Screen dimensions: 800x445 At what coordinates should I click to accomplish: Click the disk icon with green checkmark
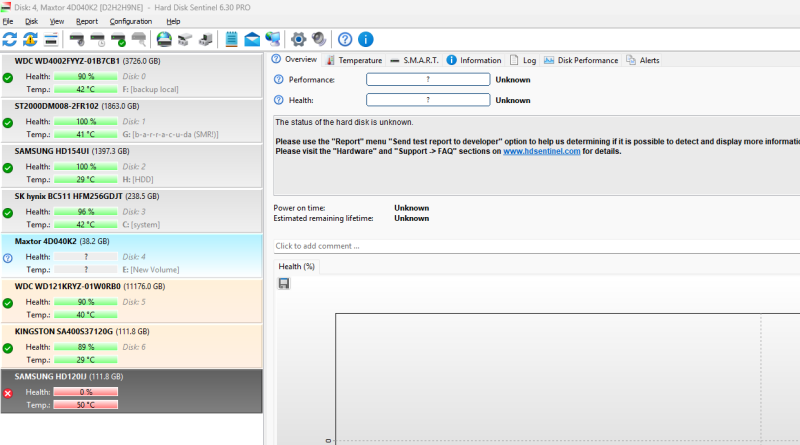coord(118,39)
